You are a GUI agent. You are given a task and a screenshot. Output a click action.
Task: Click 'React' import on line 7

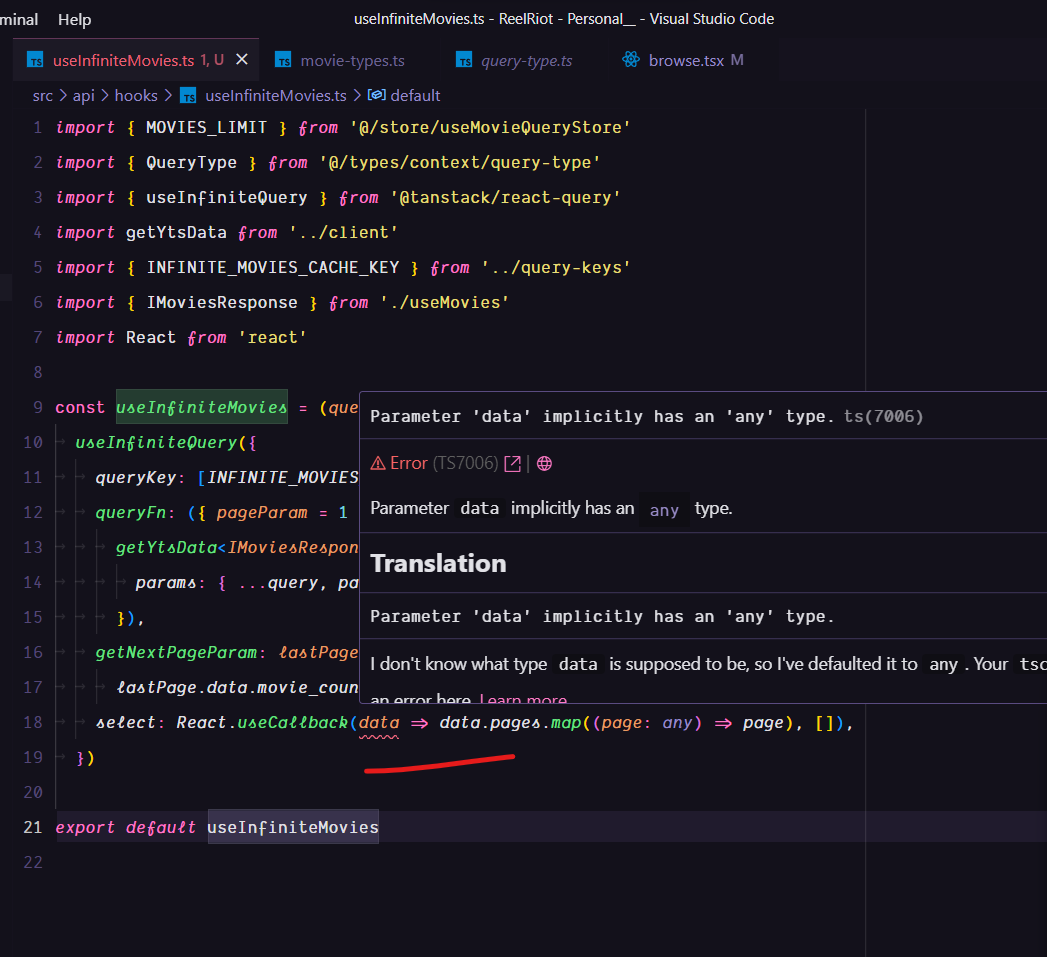pyautogui.click(x=151, y=338)
